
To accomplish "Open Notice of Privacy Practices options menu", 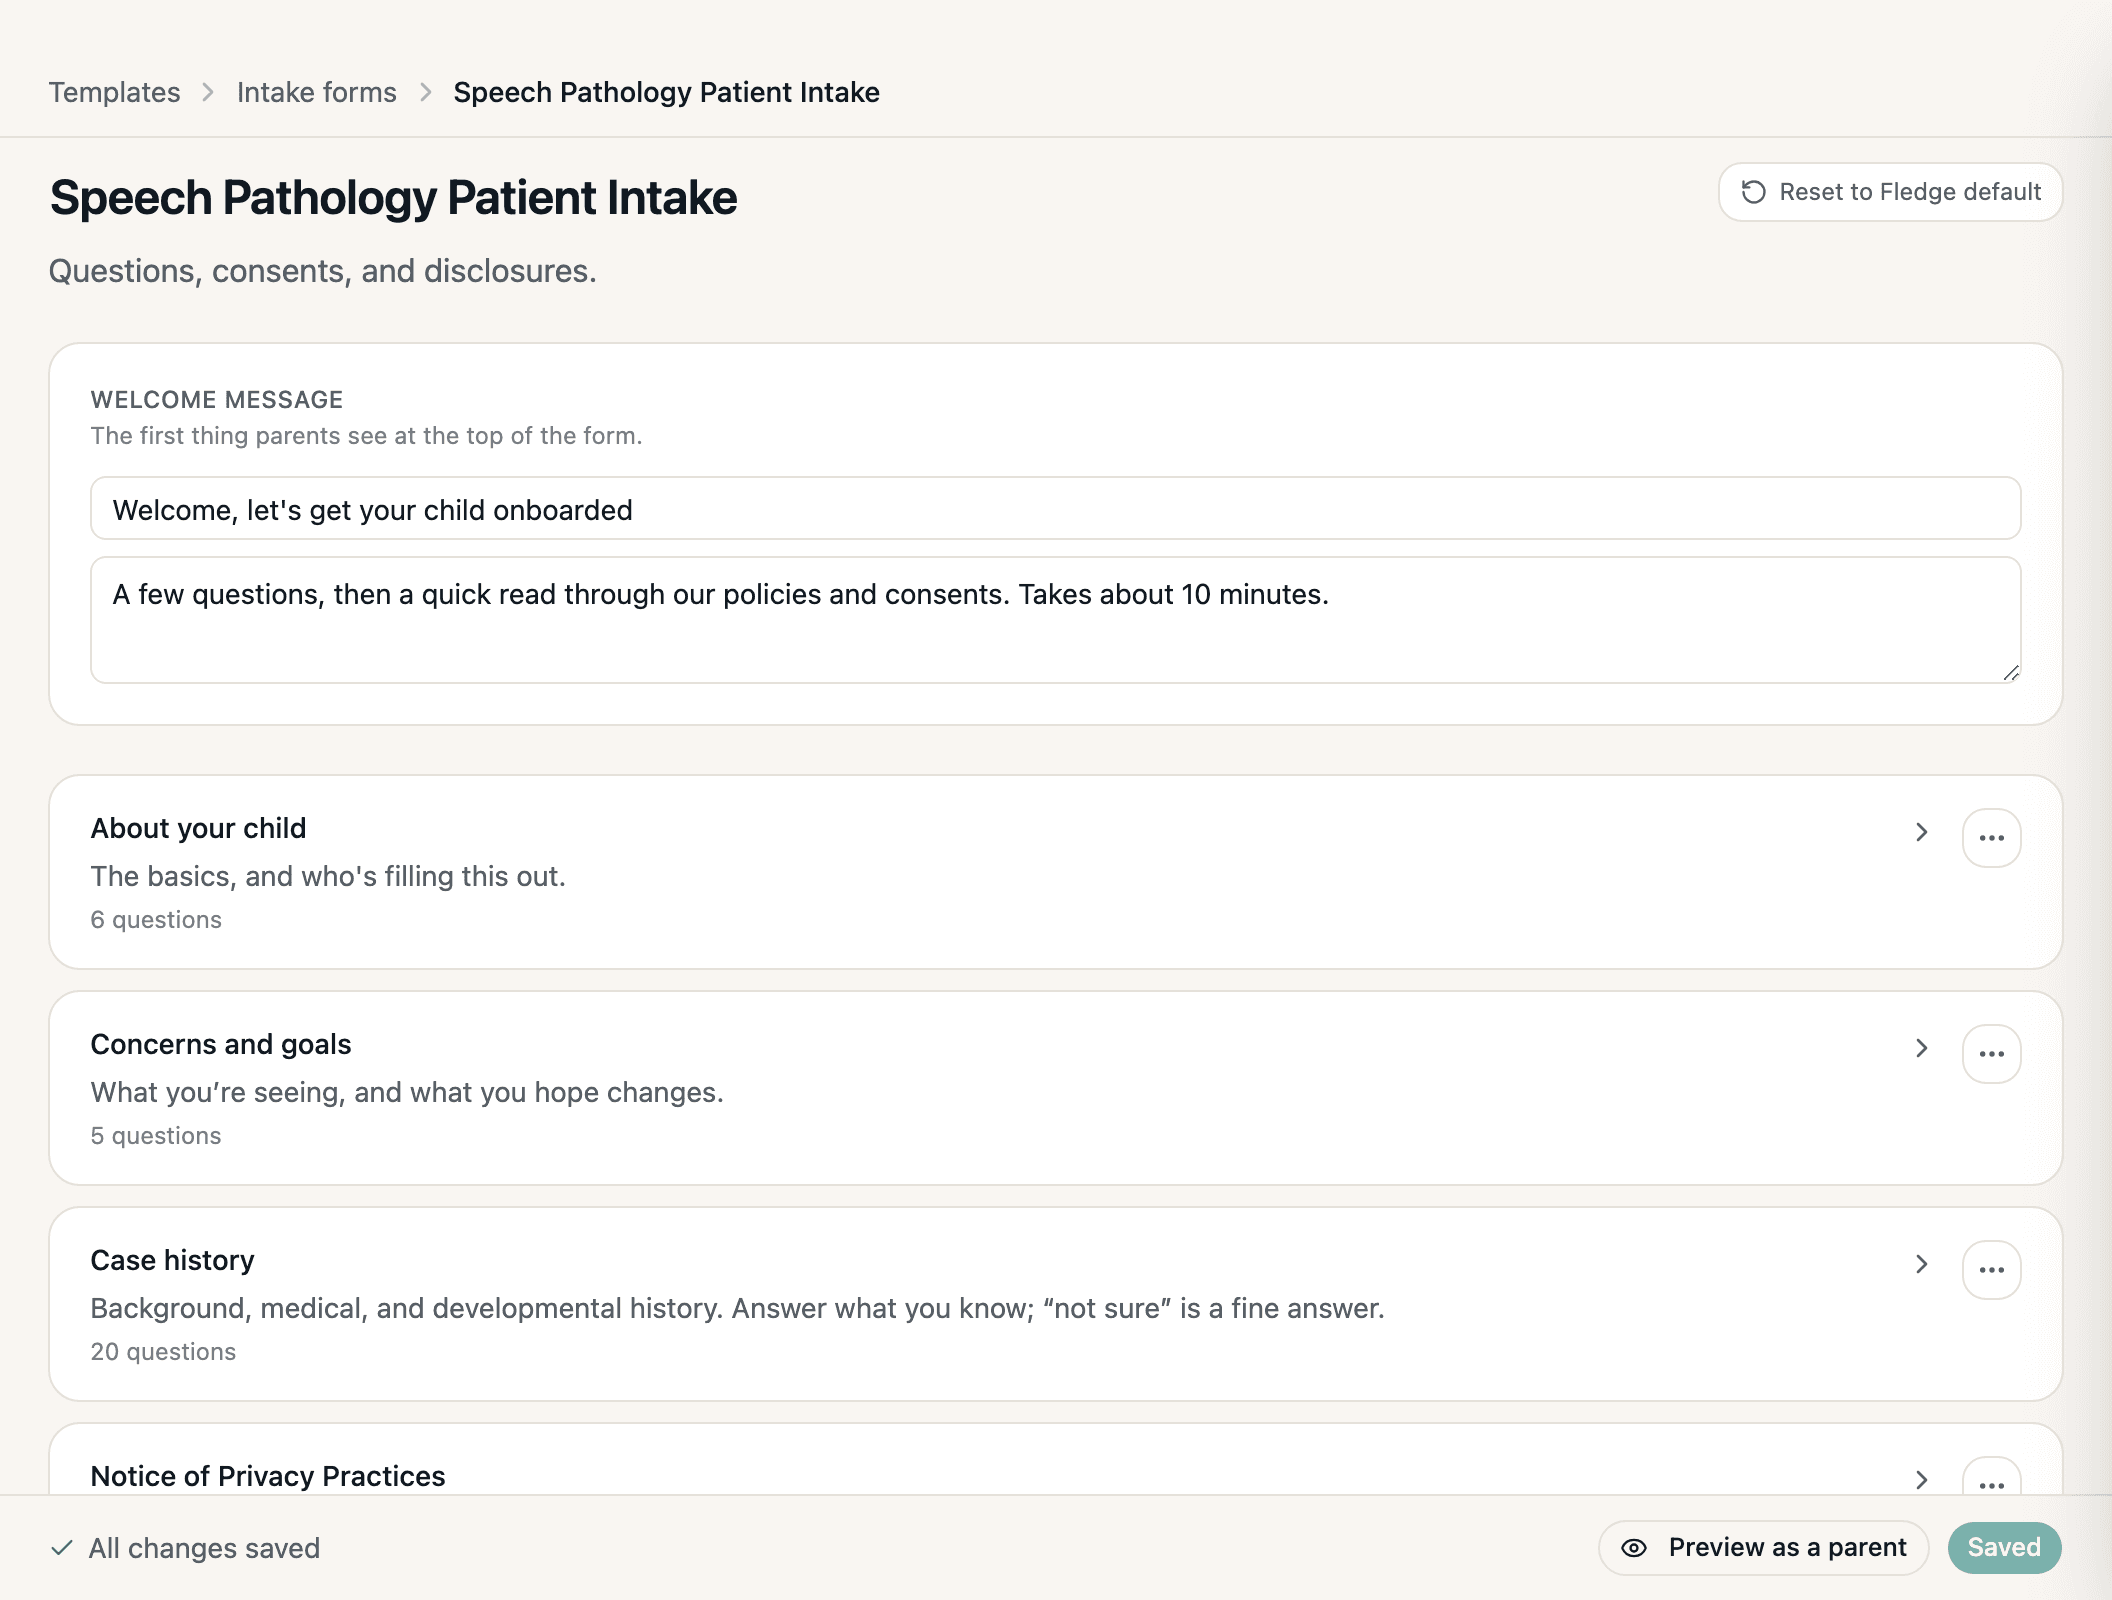I will 1991,1478.
